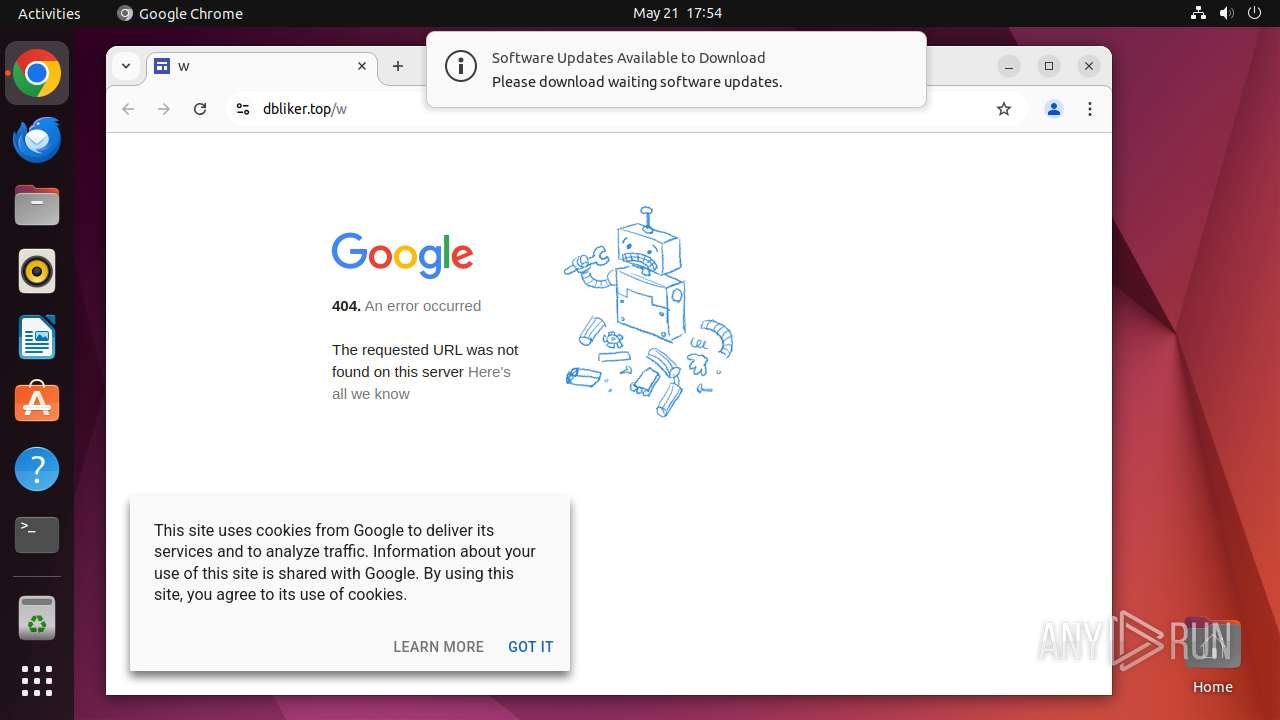Open the Trash in the dock
This screenshot has height=720, width=1280.
click(37, 618)
